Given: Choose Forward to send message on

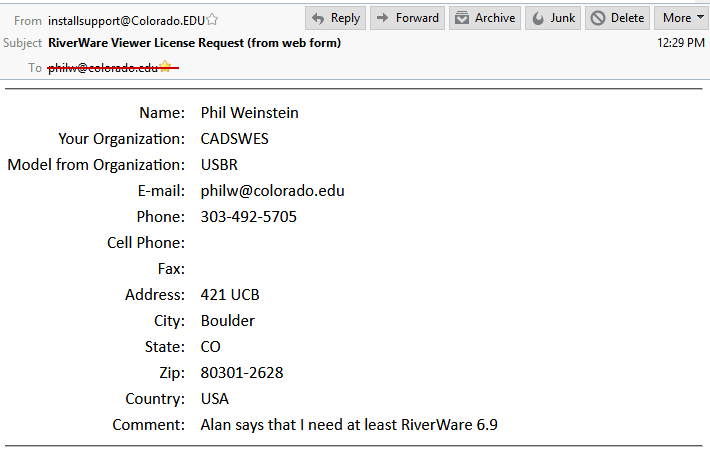Looking at the screenshot, I should pos(407,18).
